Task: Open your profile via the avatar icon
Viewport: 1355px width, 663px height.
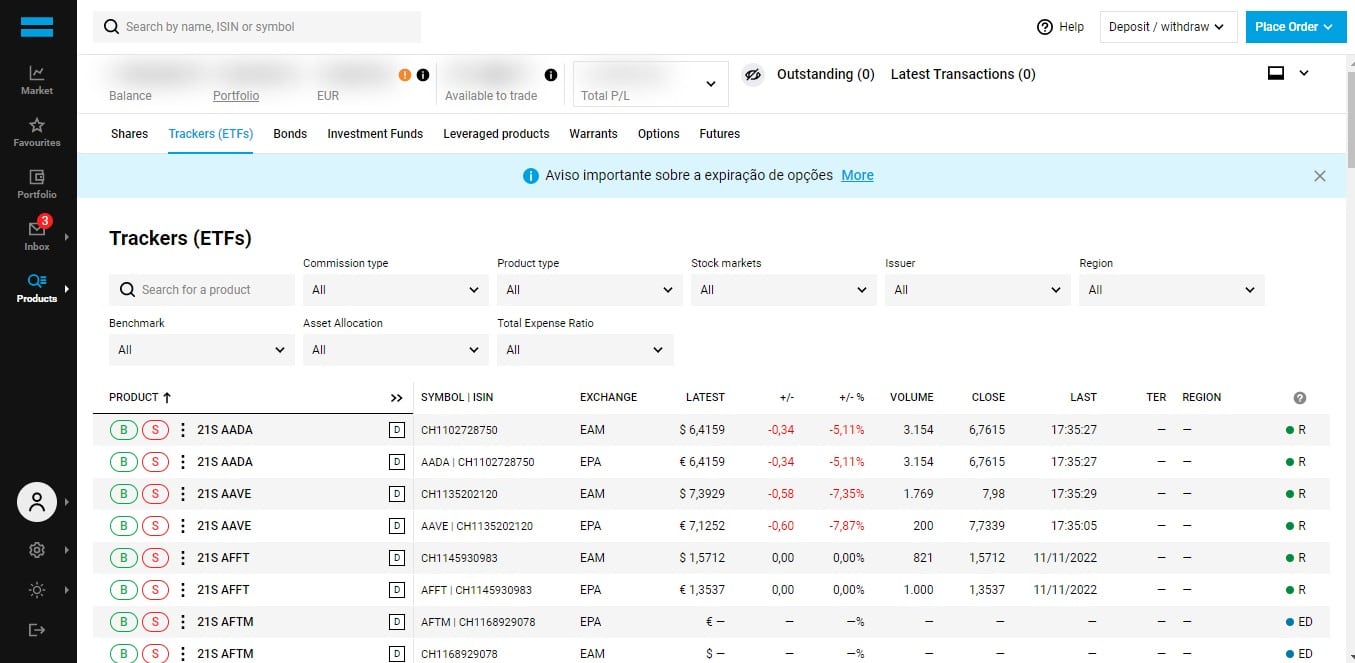Action: point(36,502)
